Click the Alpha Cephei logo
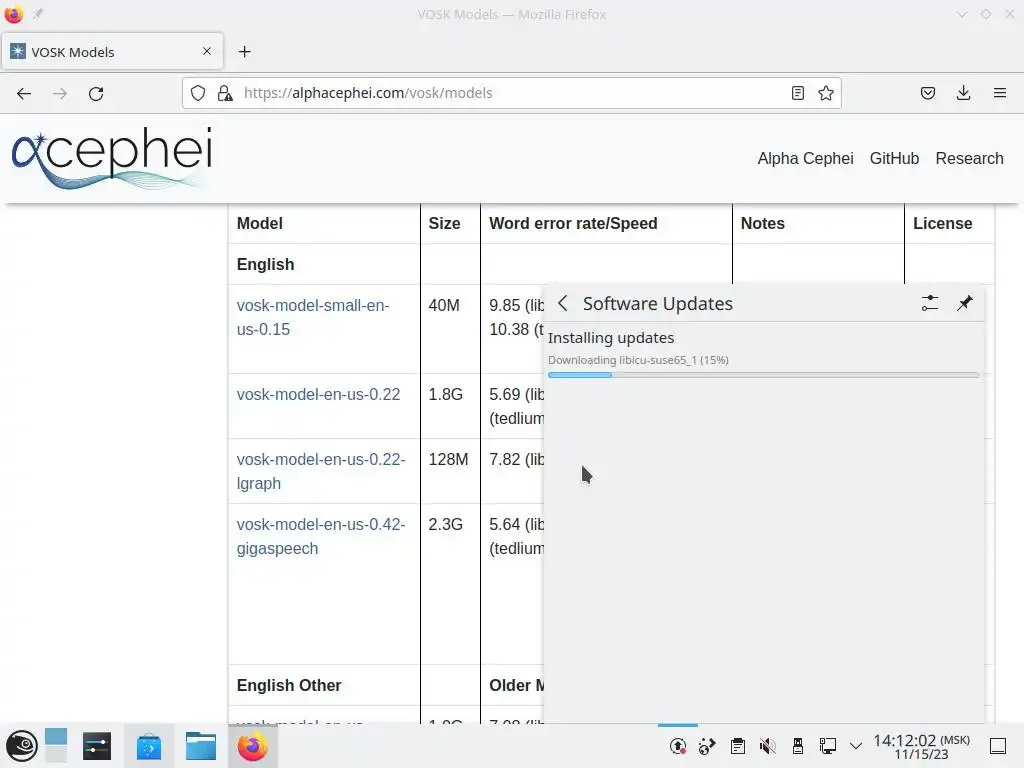The height and width of the screenshot is (768, 1024). pyautogui.click(x=112, y=159)
